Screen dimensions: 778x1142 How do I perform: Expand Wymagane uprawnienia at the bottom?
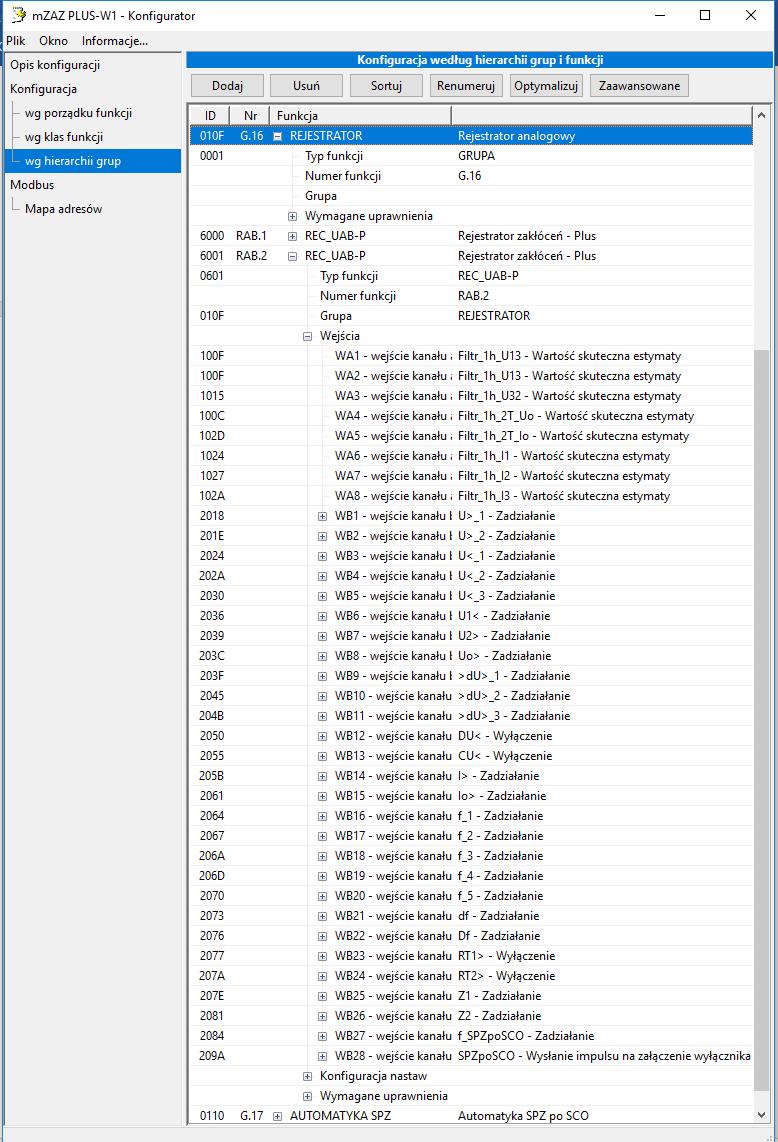pyautogui.click(x=307, y=1096)
